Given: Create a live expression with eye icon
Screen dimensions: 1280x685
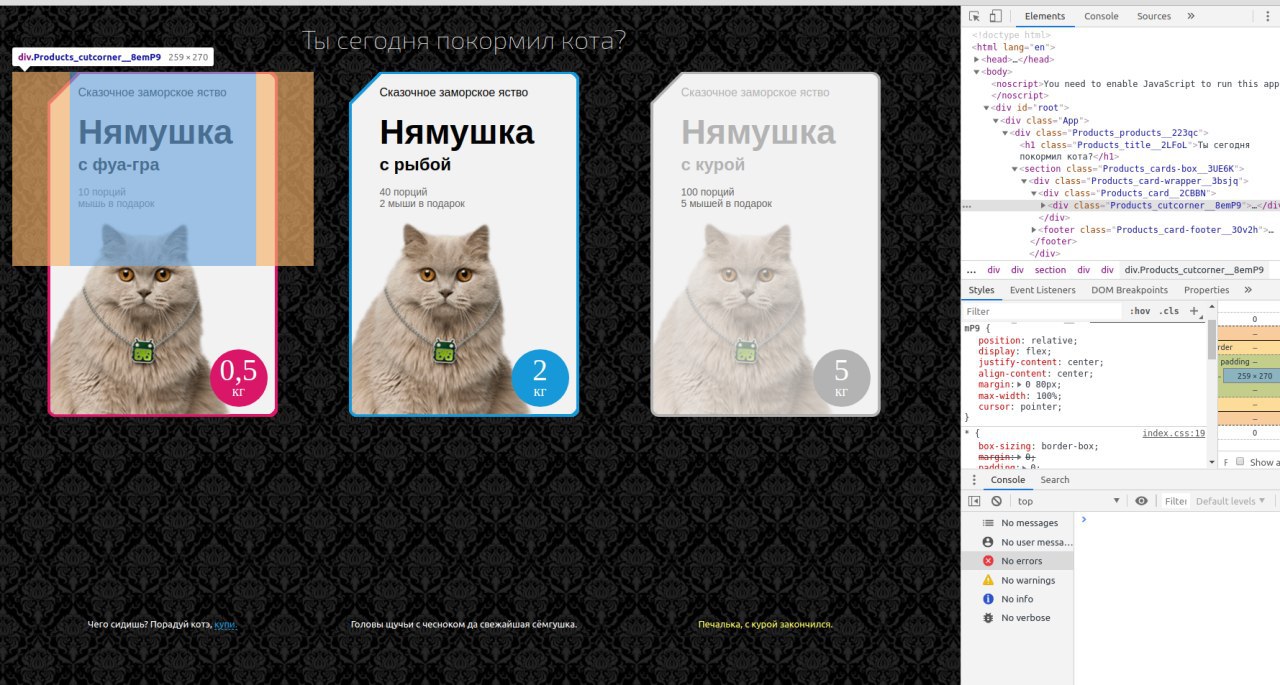Looking at the screenshot, I should 1141,501.
